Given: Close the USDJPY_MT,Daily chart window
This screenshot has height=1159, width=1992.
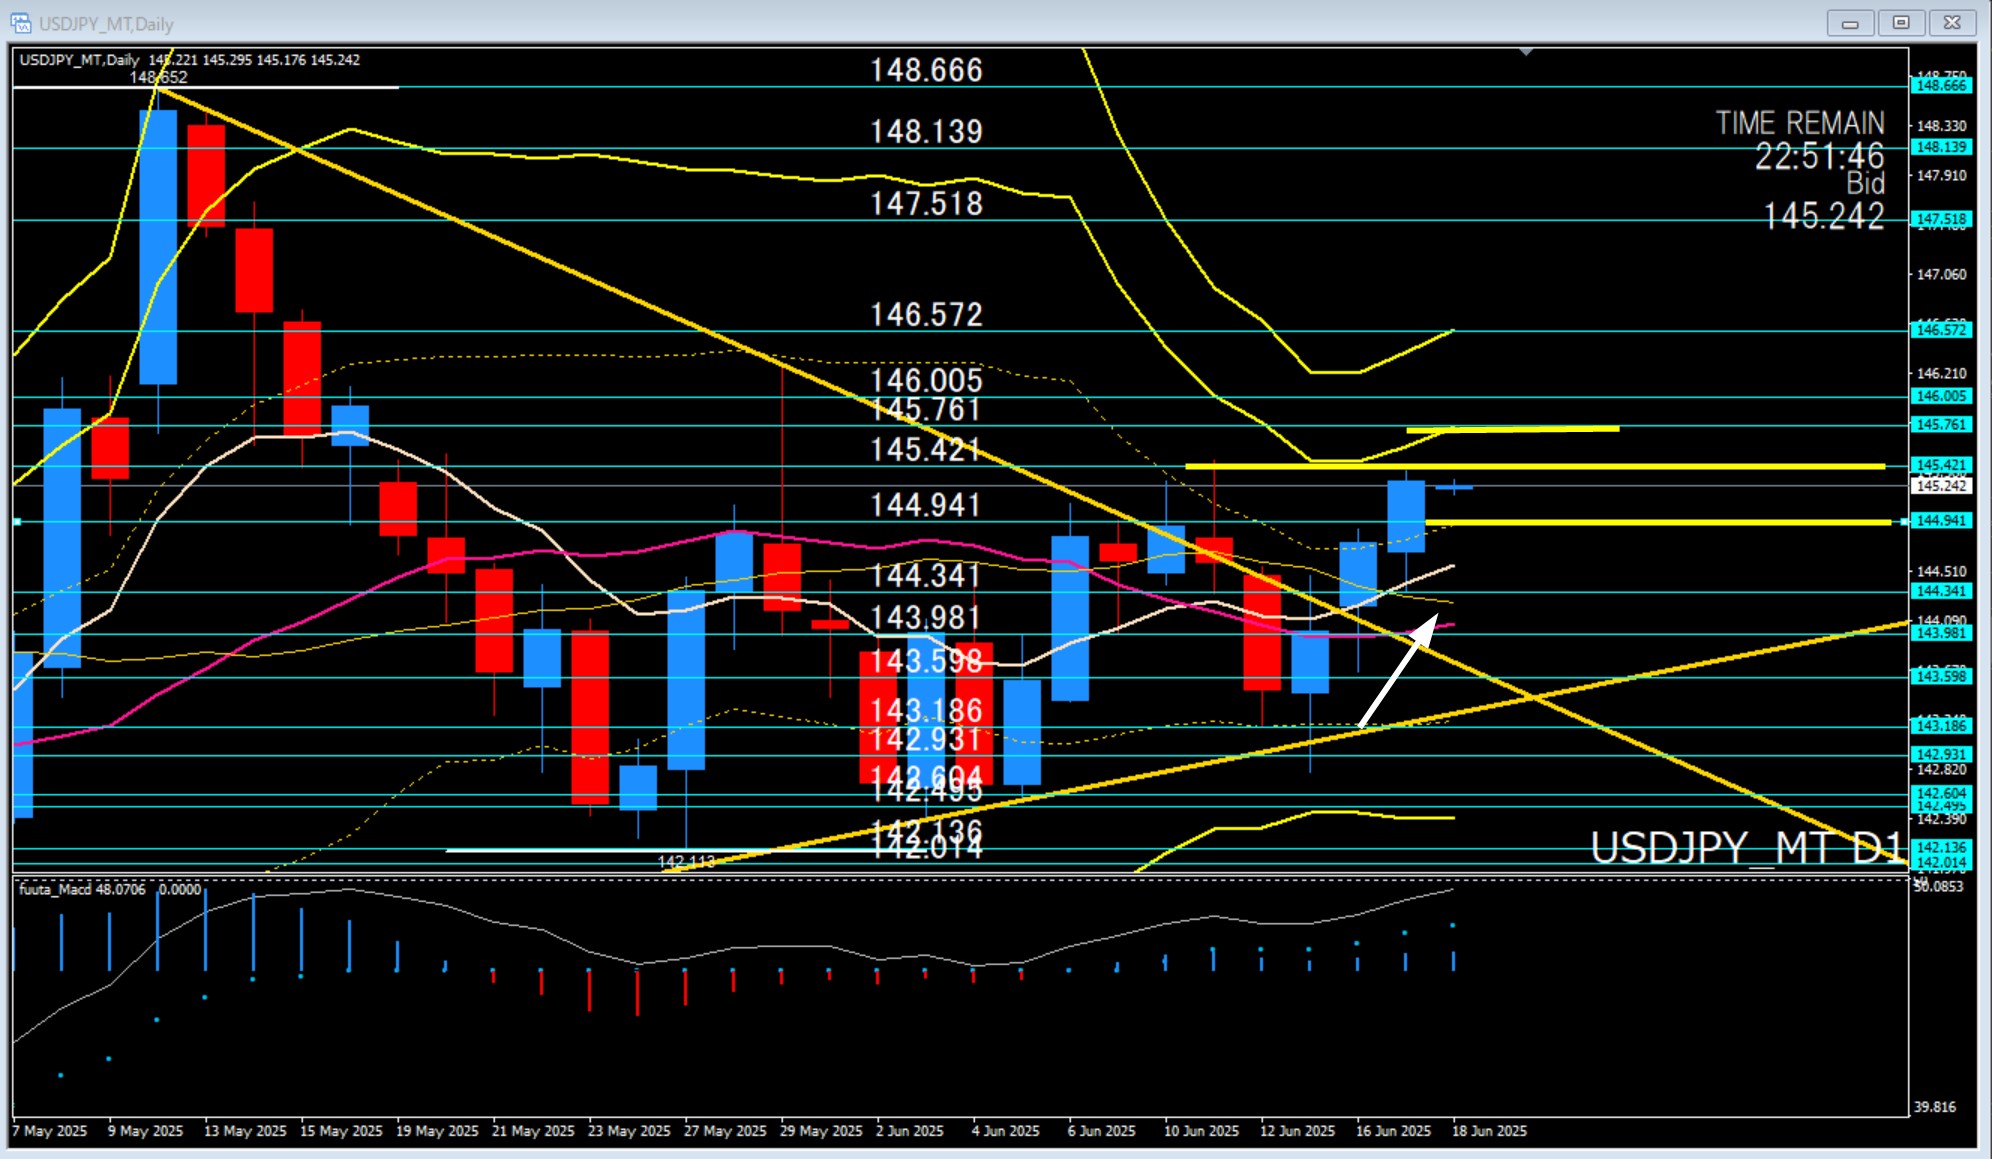Looking at the screenshot, I should (1952, 23).
